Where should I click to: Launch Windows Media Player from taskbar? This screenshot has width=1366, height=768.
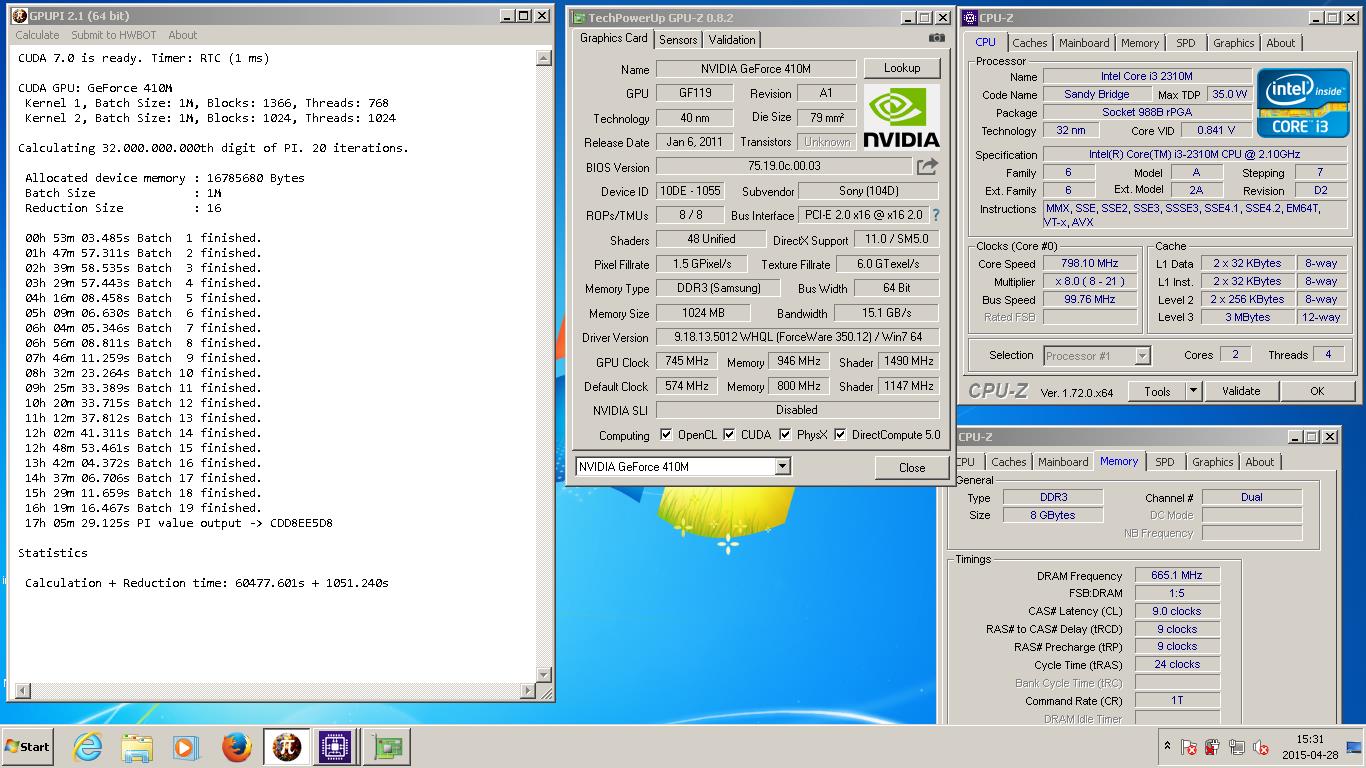[186, 746]
